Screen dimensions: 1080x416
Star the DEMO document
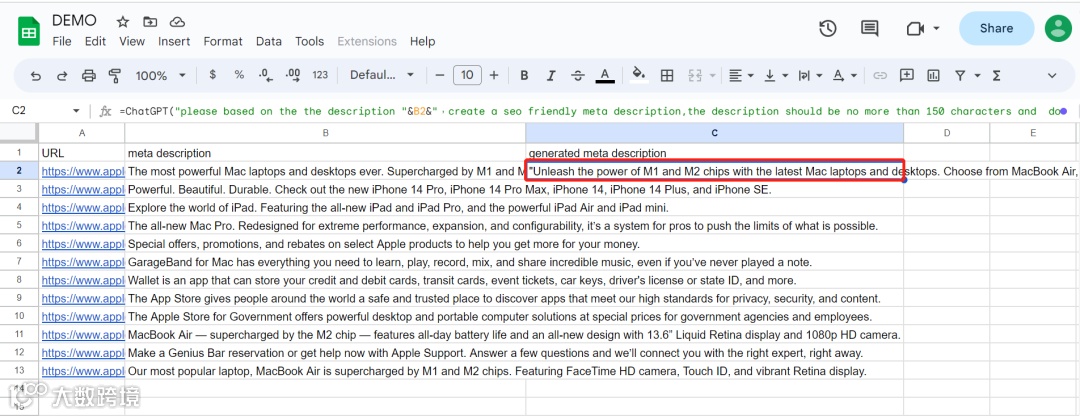(123, 21)
